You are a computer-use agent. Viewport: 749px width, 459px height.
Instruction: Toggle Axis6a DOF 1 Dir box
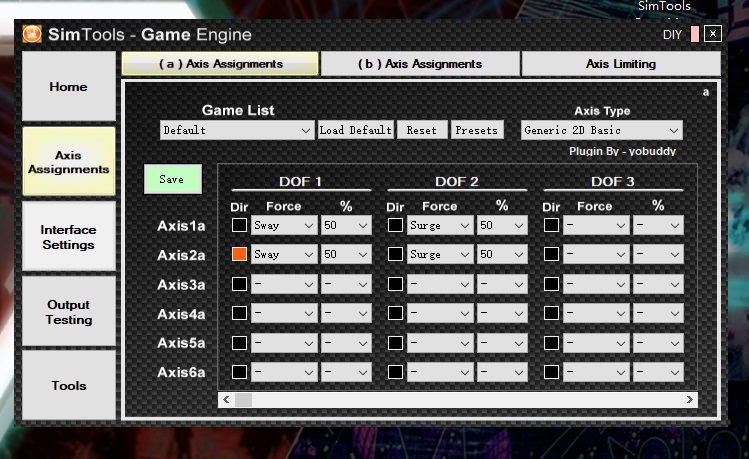(x=239, y=372)
